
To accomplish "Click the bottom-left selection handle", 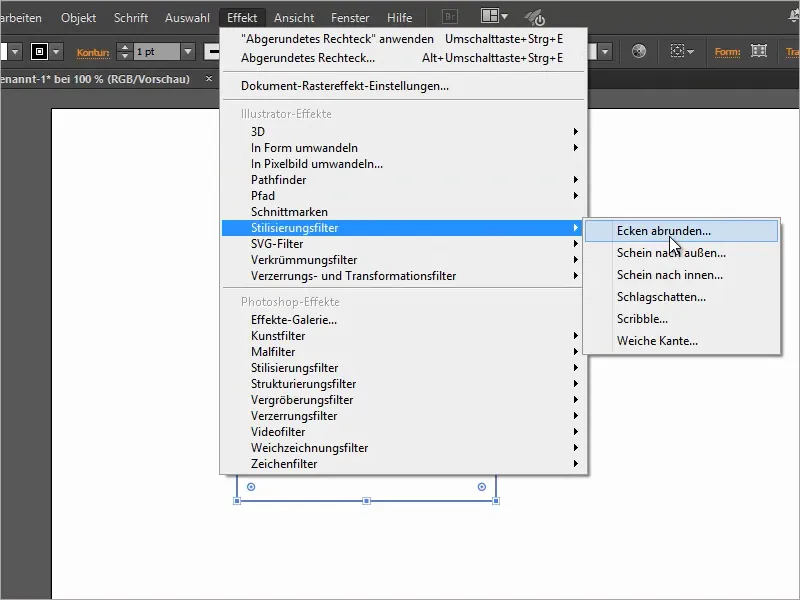I will click(237, 501).
